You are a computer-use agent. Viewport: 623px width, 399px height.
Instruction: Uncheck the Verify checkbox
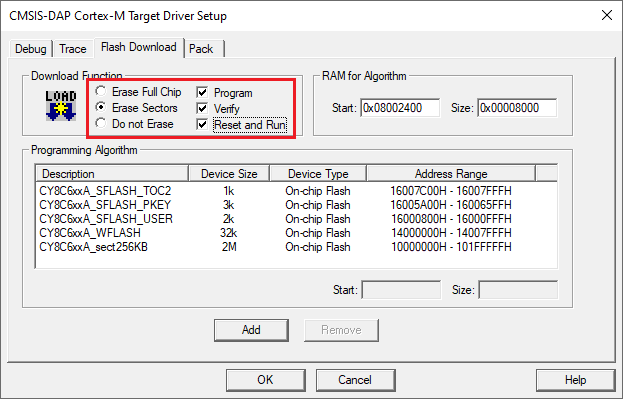[202, 108]
